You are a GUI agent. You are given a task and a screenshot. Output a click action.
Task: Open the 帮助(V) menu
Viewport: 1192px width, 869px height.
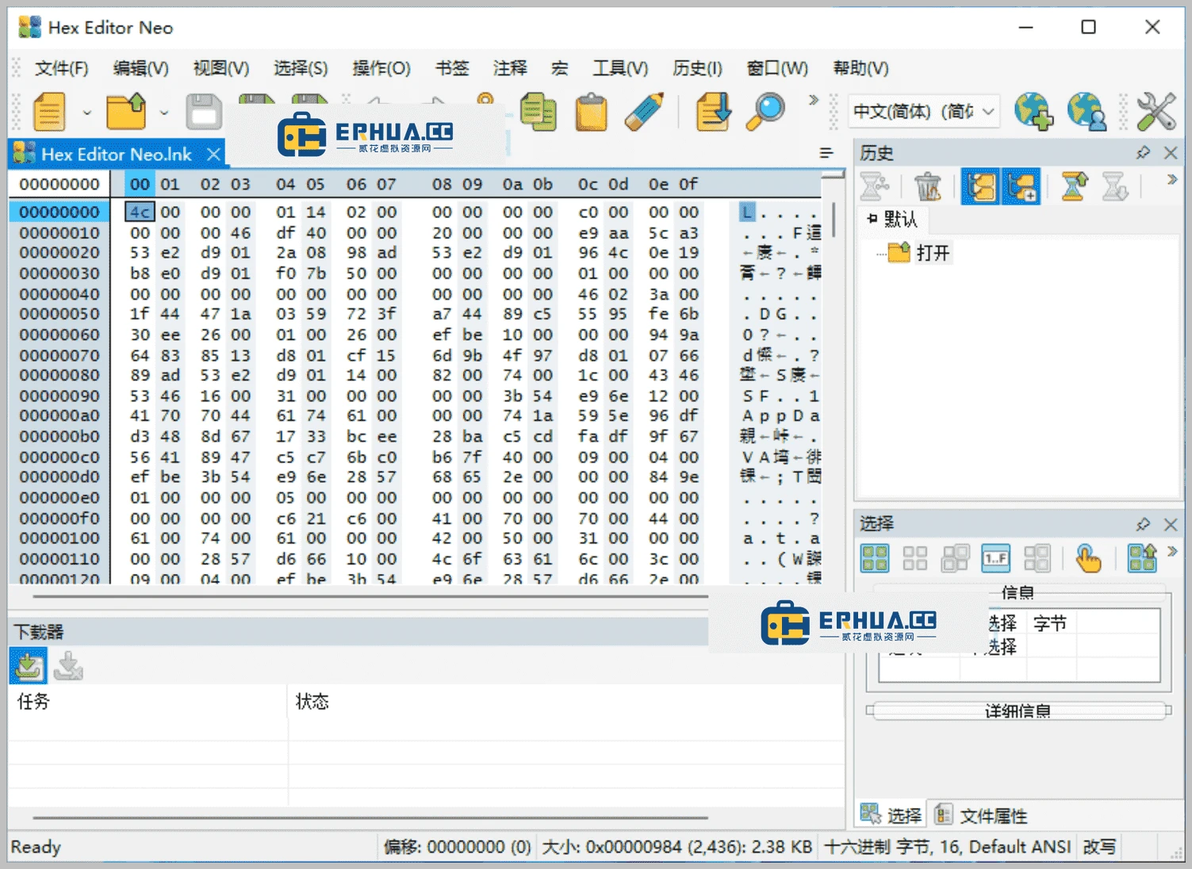click(861, 68)
